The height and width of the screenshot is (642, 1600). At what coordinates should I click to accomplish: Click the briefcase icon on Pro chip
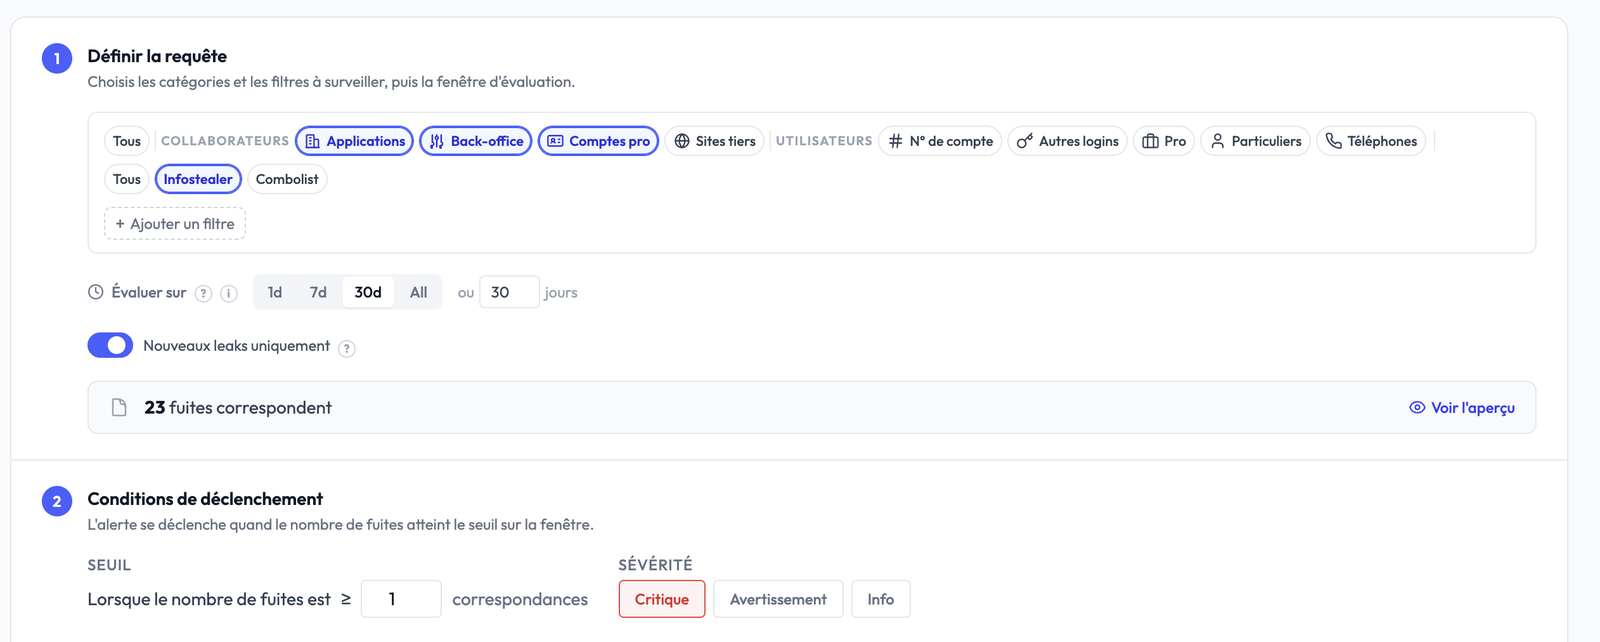[1150, 141]
